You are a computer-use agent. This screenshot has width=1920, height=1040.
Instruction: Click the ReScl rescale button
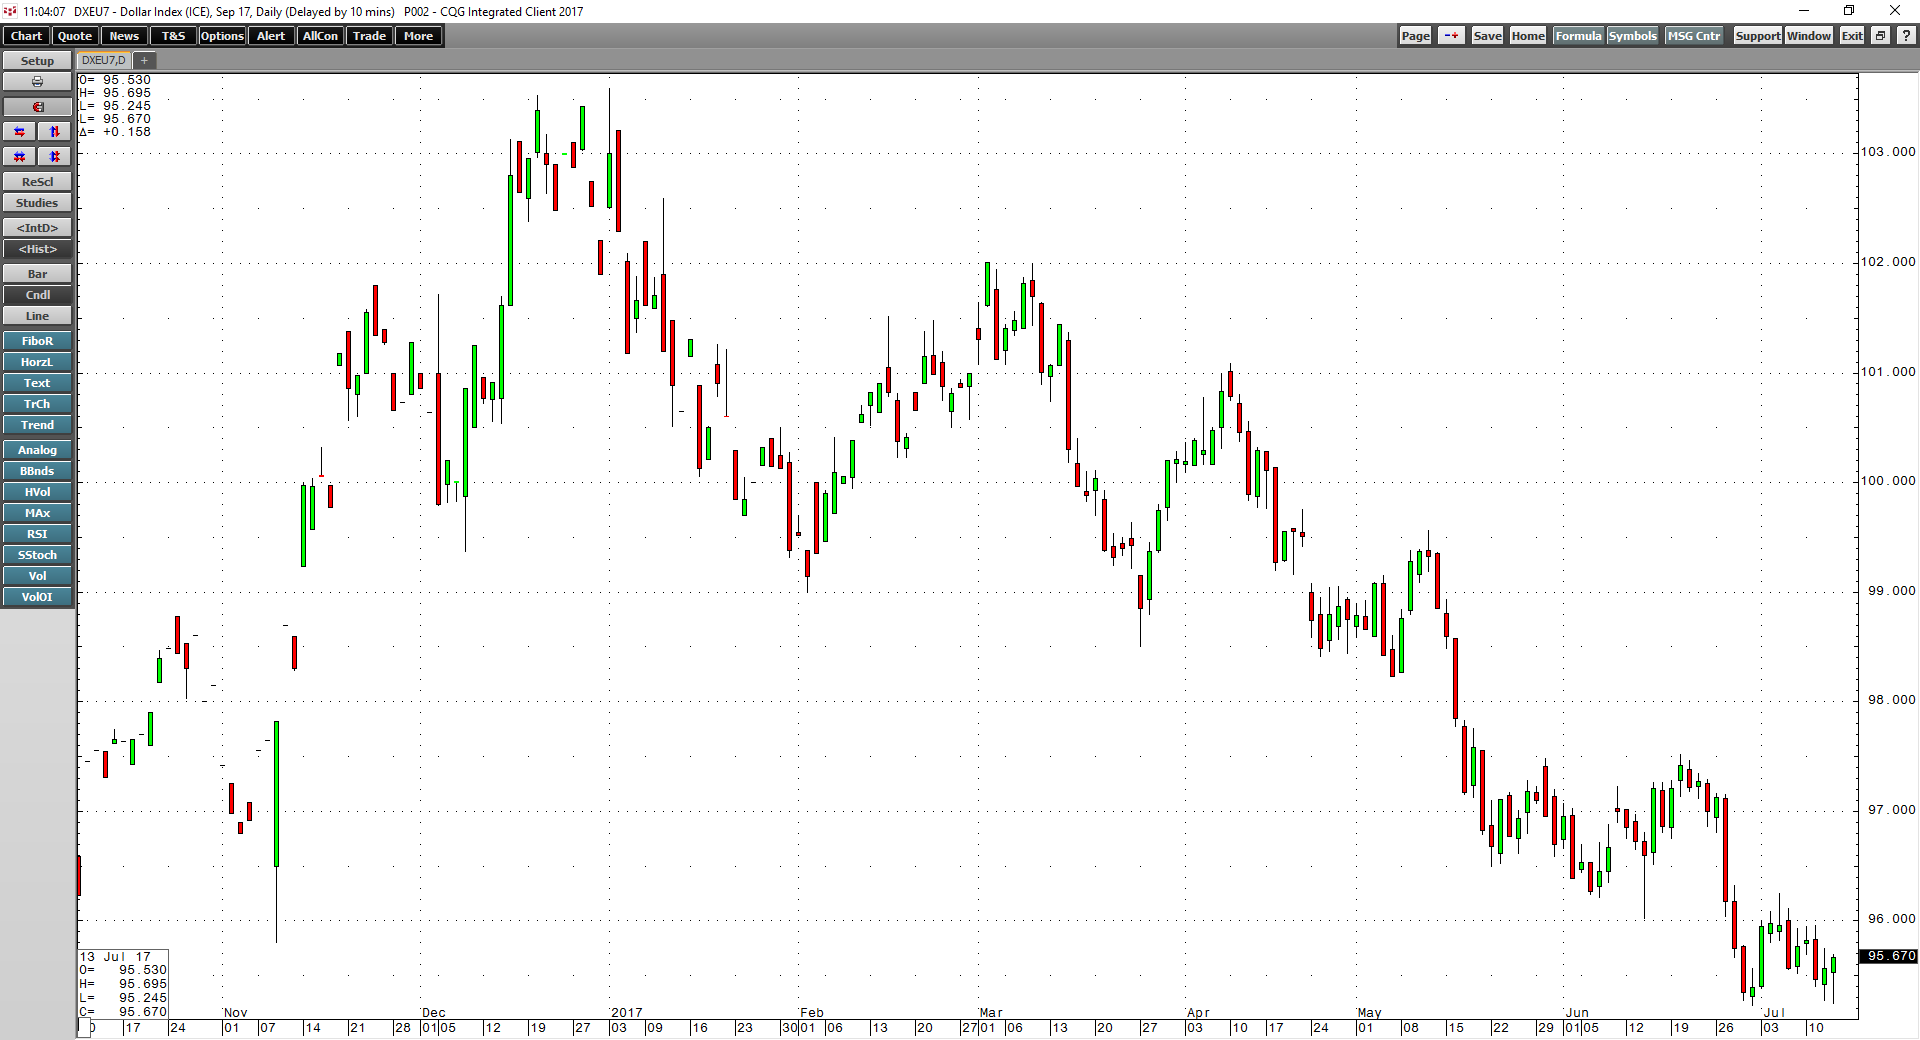37,182
